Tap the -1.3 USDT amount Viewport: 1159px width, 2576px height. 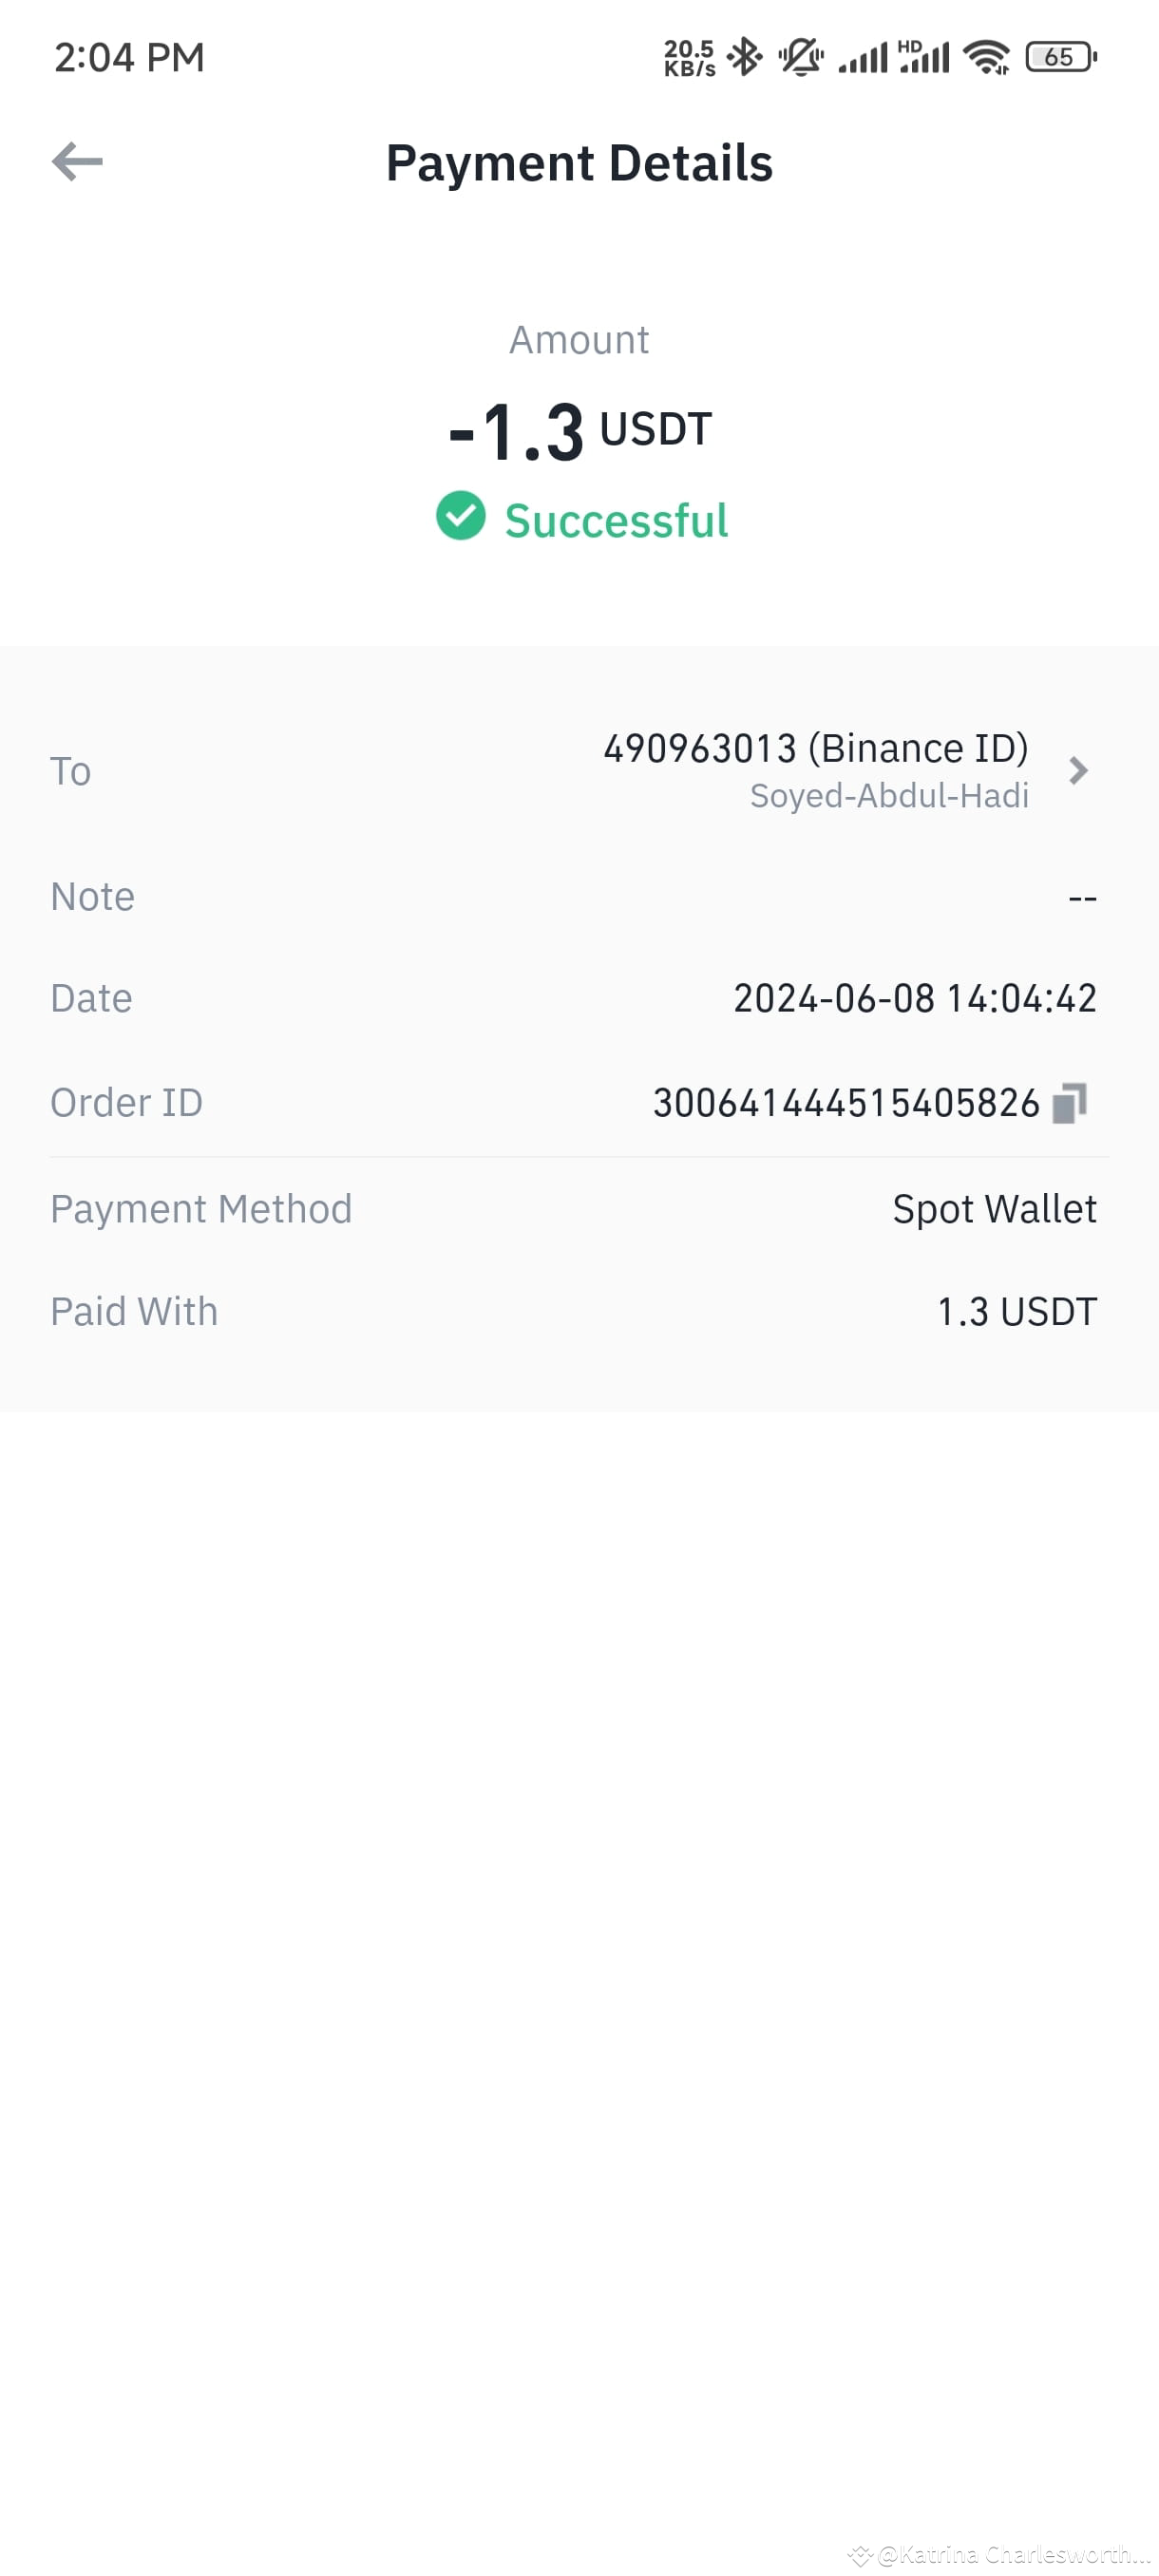pyautogui.click(x=580, y=431)
